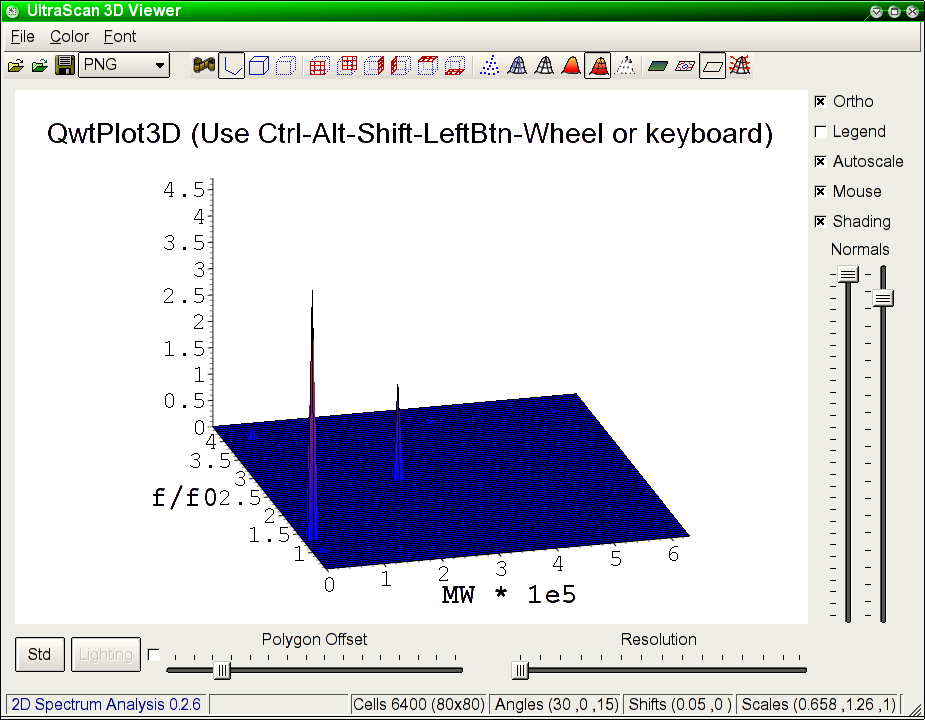Toggle the normals display toolbar icon
925x720 pixels.
coord(740,66)
